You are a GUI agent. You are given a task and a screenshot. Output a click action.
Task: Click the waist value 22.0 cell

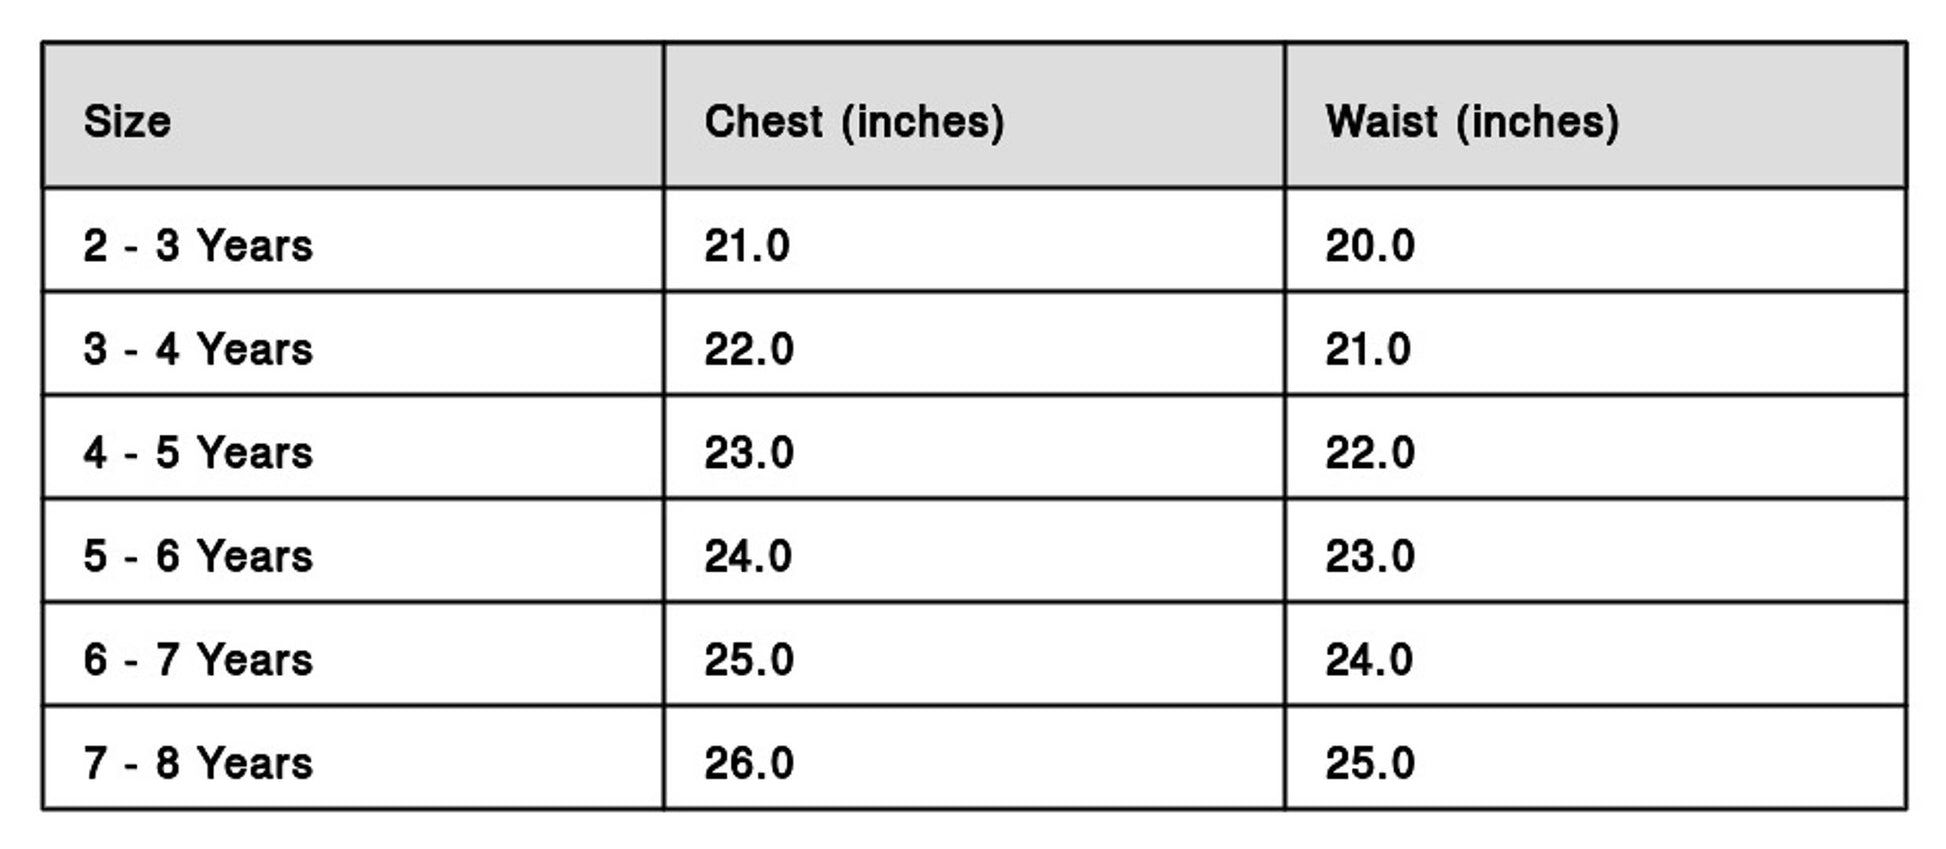click(1369, 452)
